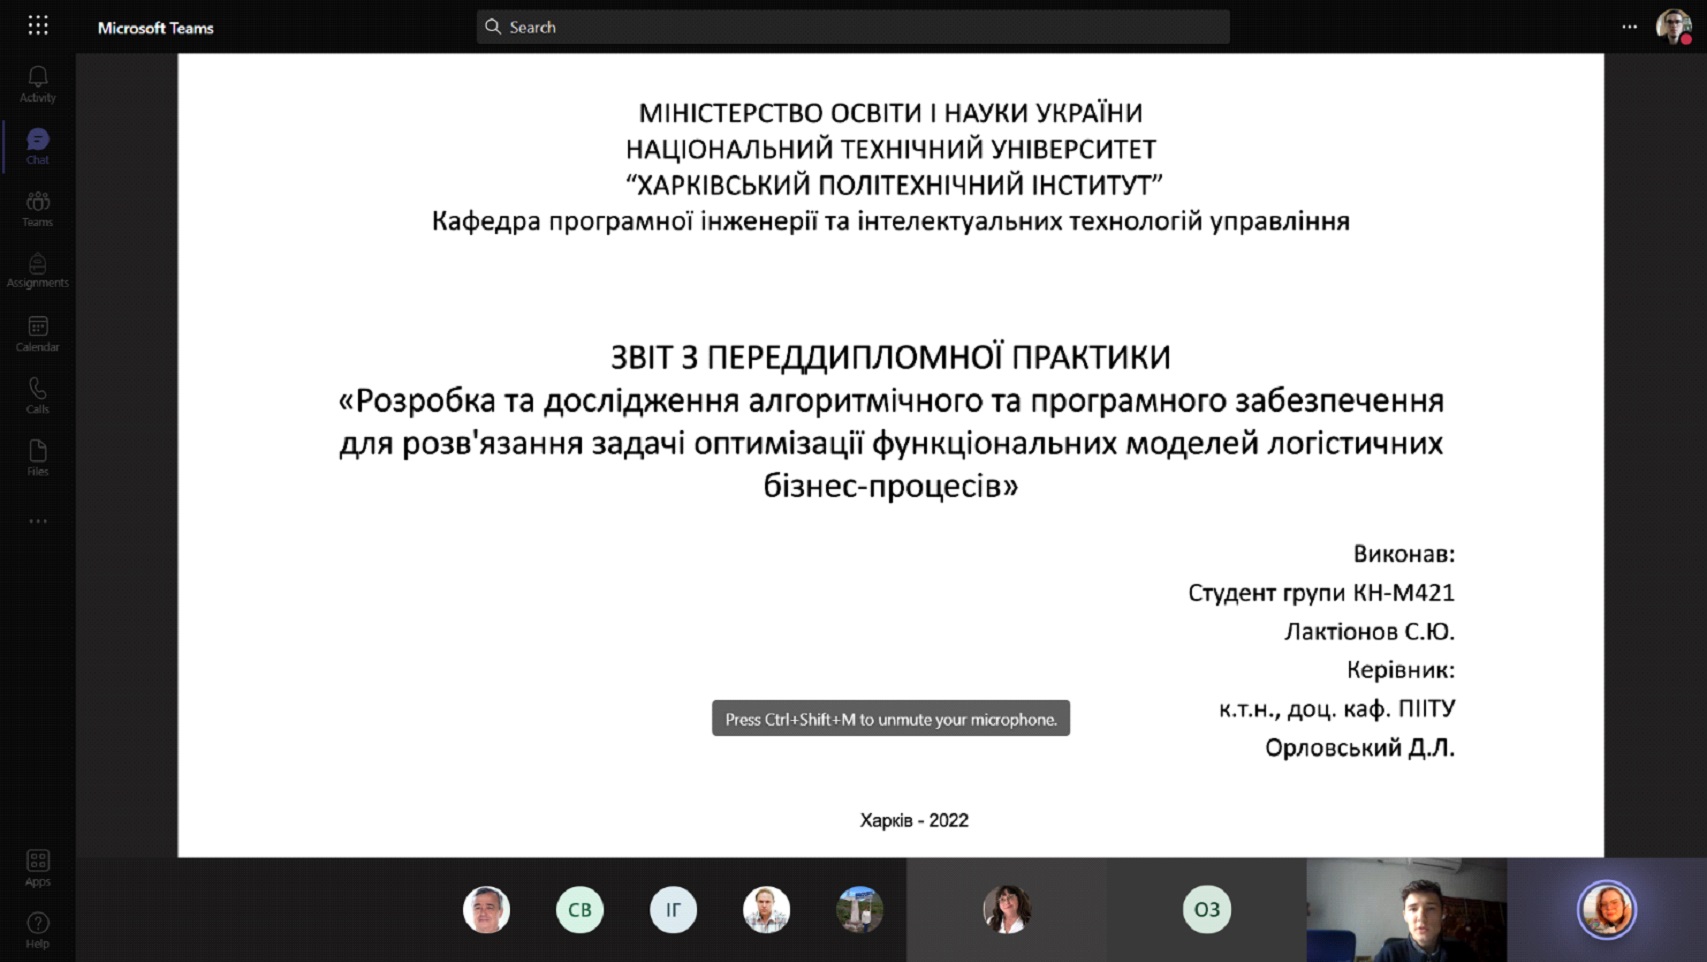Open Settings and more menu in title bar

(1629, 27)
